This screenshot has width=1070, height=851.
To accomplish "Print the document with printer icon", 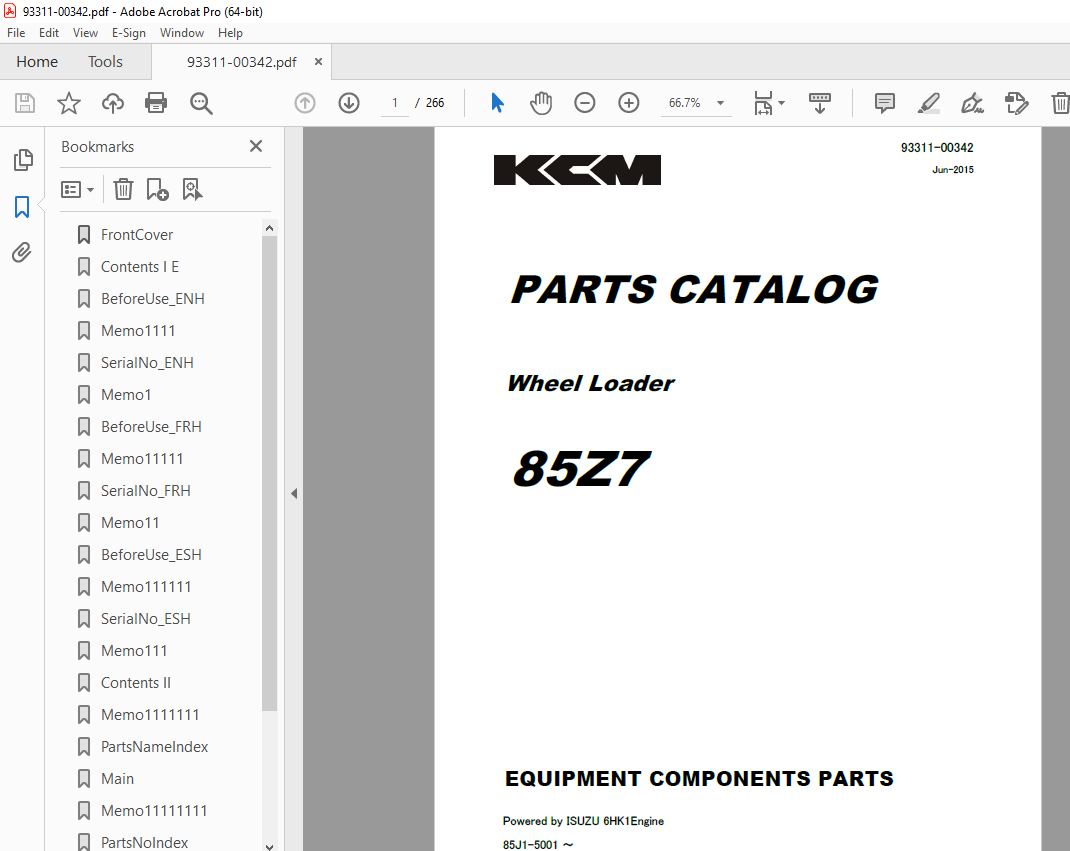I will click(156, 103).
